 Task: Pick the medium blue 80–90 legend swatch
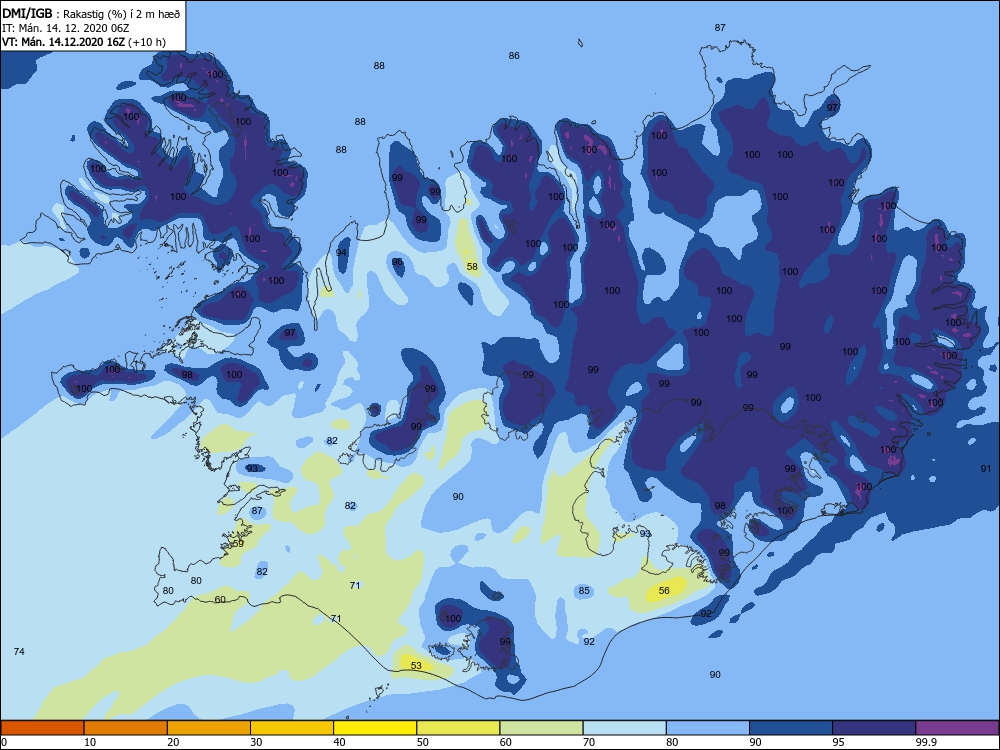[x=708, y=728]
